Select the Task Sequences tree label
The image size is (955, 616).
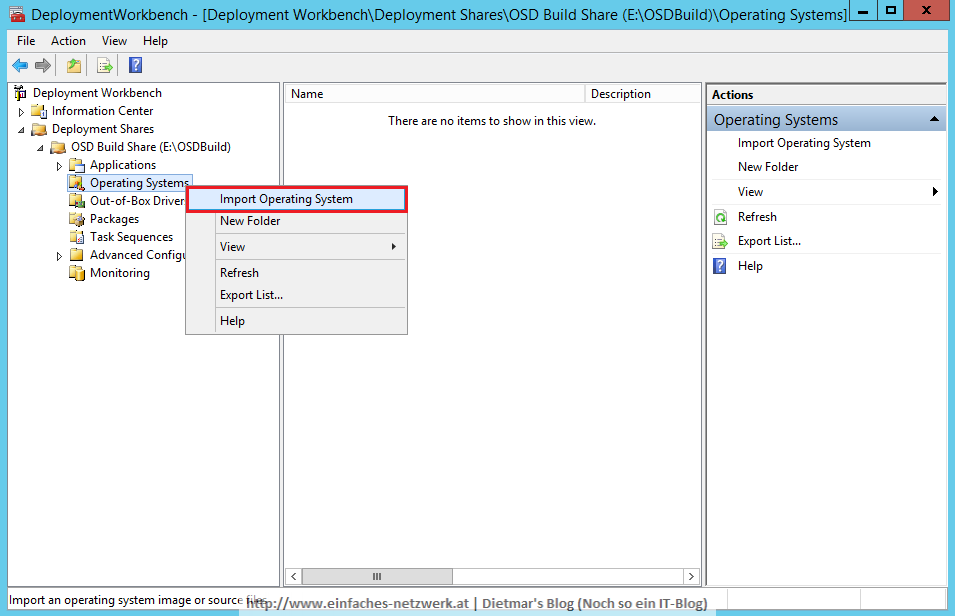click(x=132, y=237)
